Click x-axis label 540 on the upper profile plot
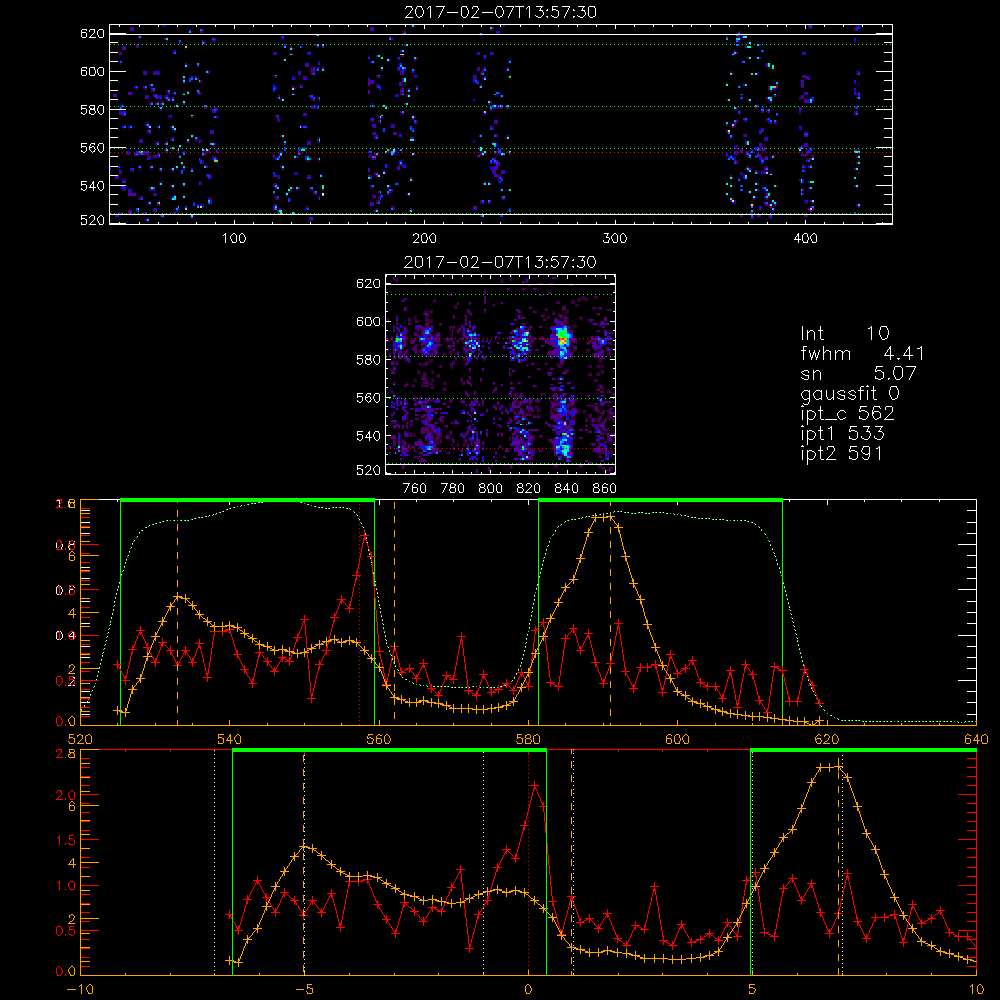 click(x=230, y=739)
